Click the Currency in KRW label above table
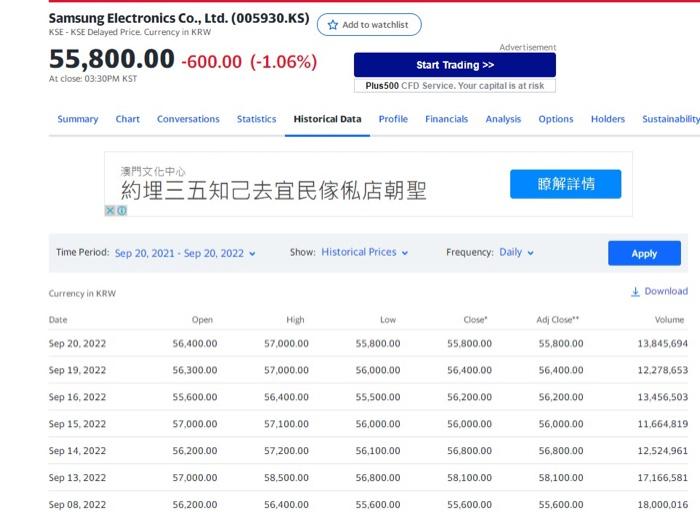Image resolution: width=700 pixels, height=514 pixels. (x=82, y=293)
